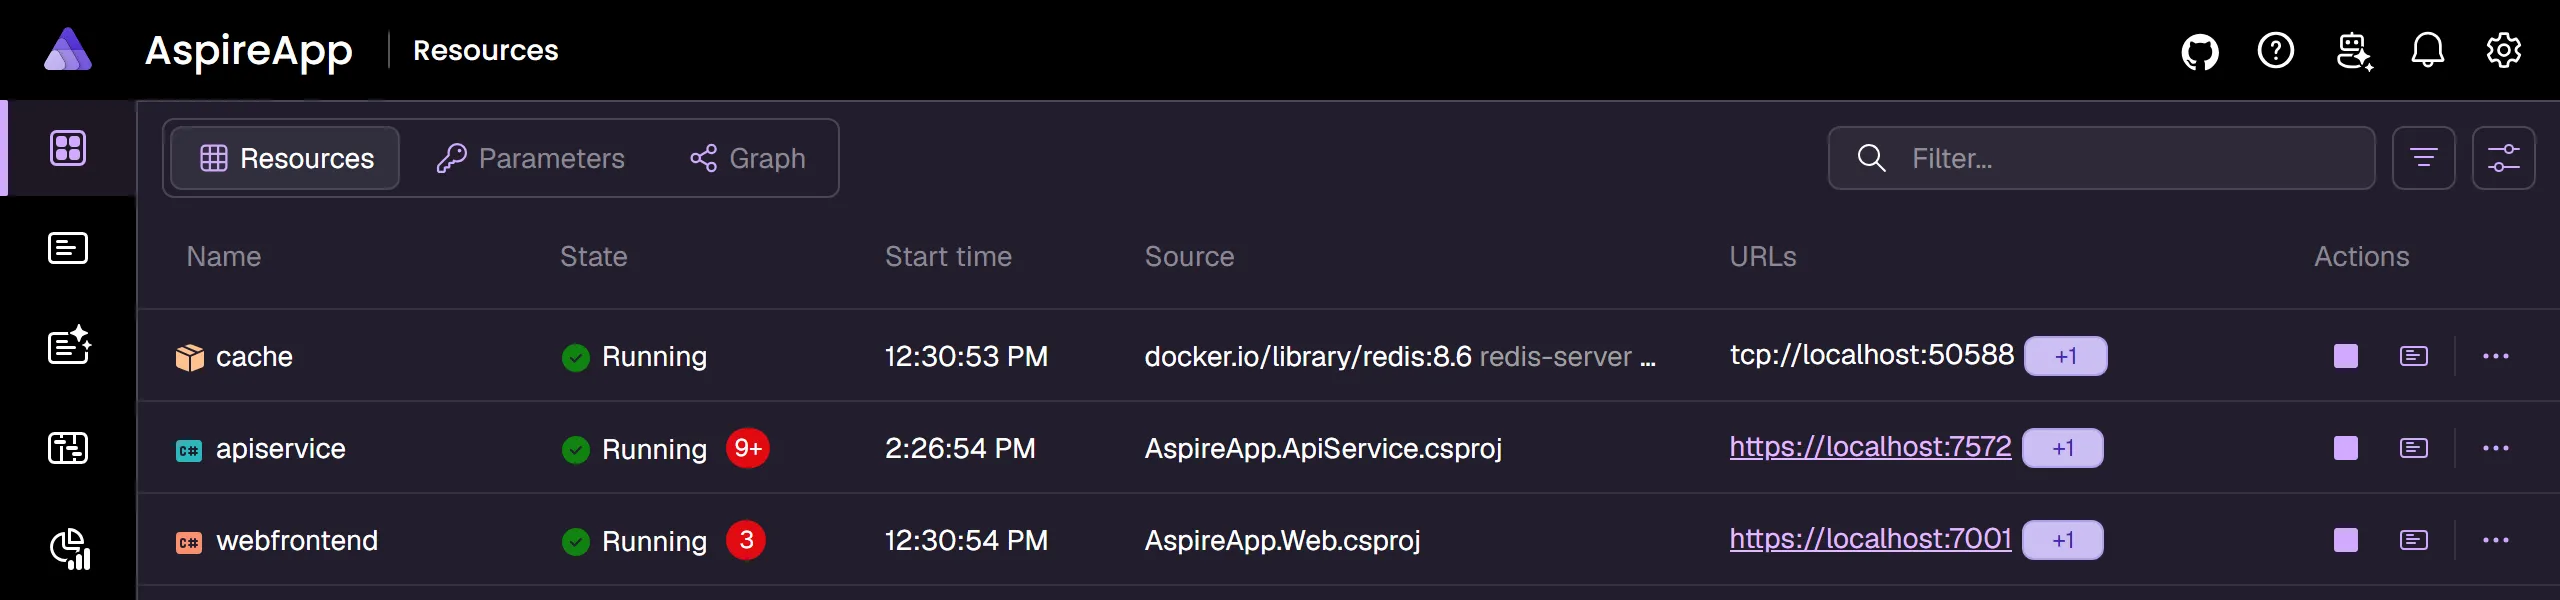Open more actions menu for webfrontend

coord(2496,540)
